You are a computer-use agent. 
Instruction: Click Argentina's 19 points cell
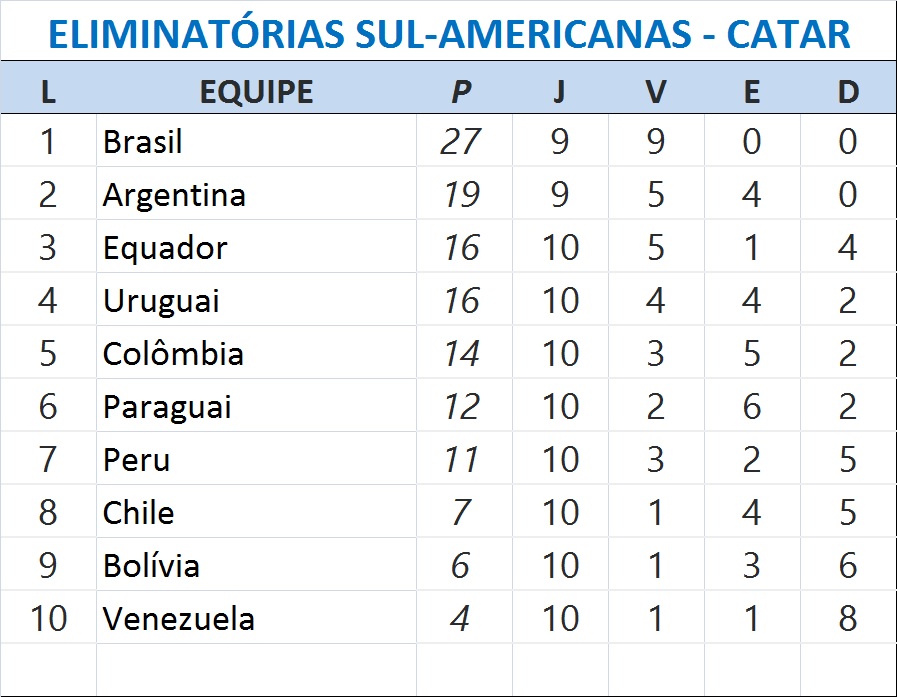point(461,195)
